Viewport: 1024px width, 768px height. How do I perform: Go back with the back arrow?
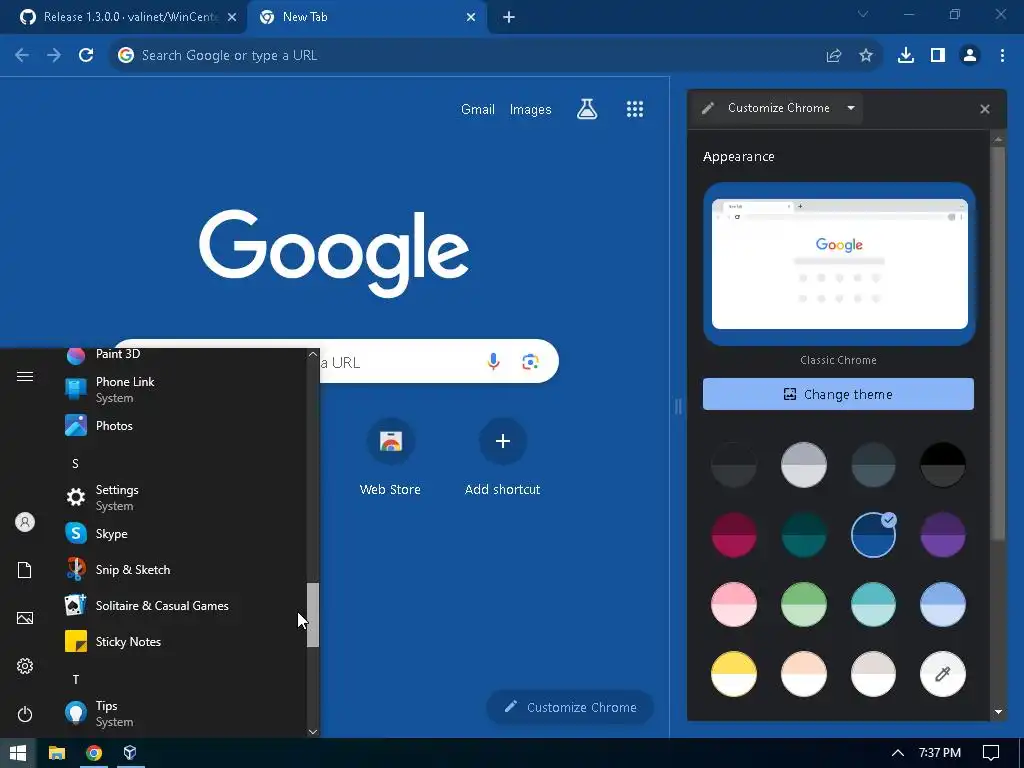[x=22, y=56]
